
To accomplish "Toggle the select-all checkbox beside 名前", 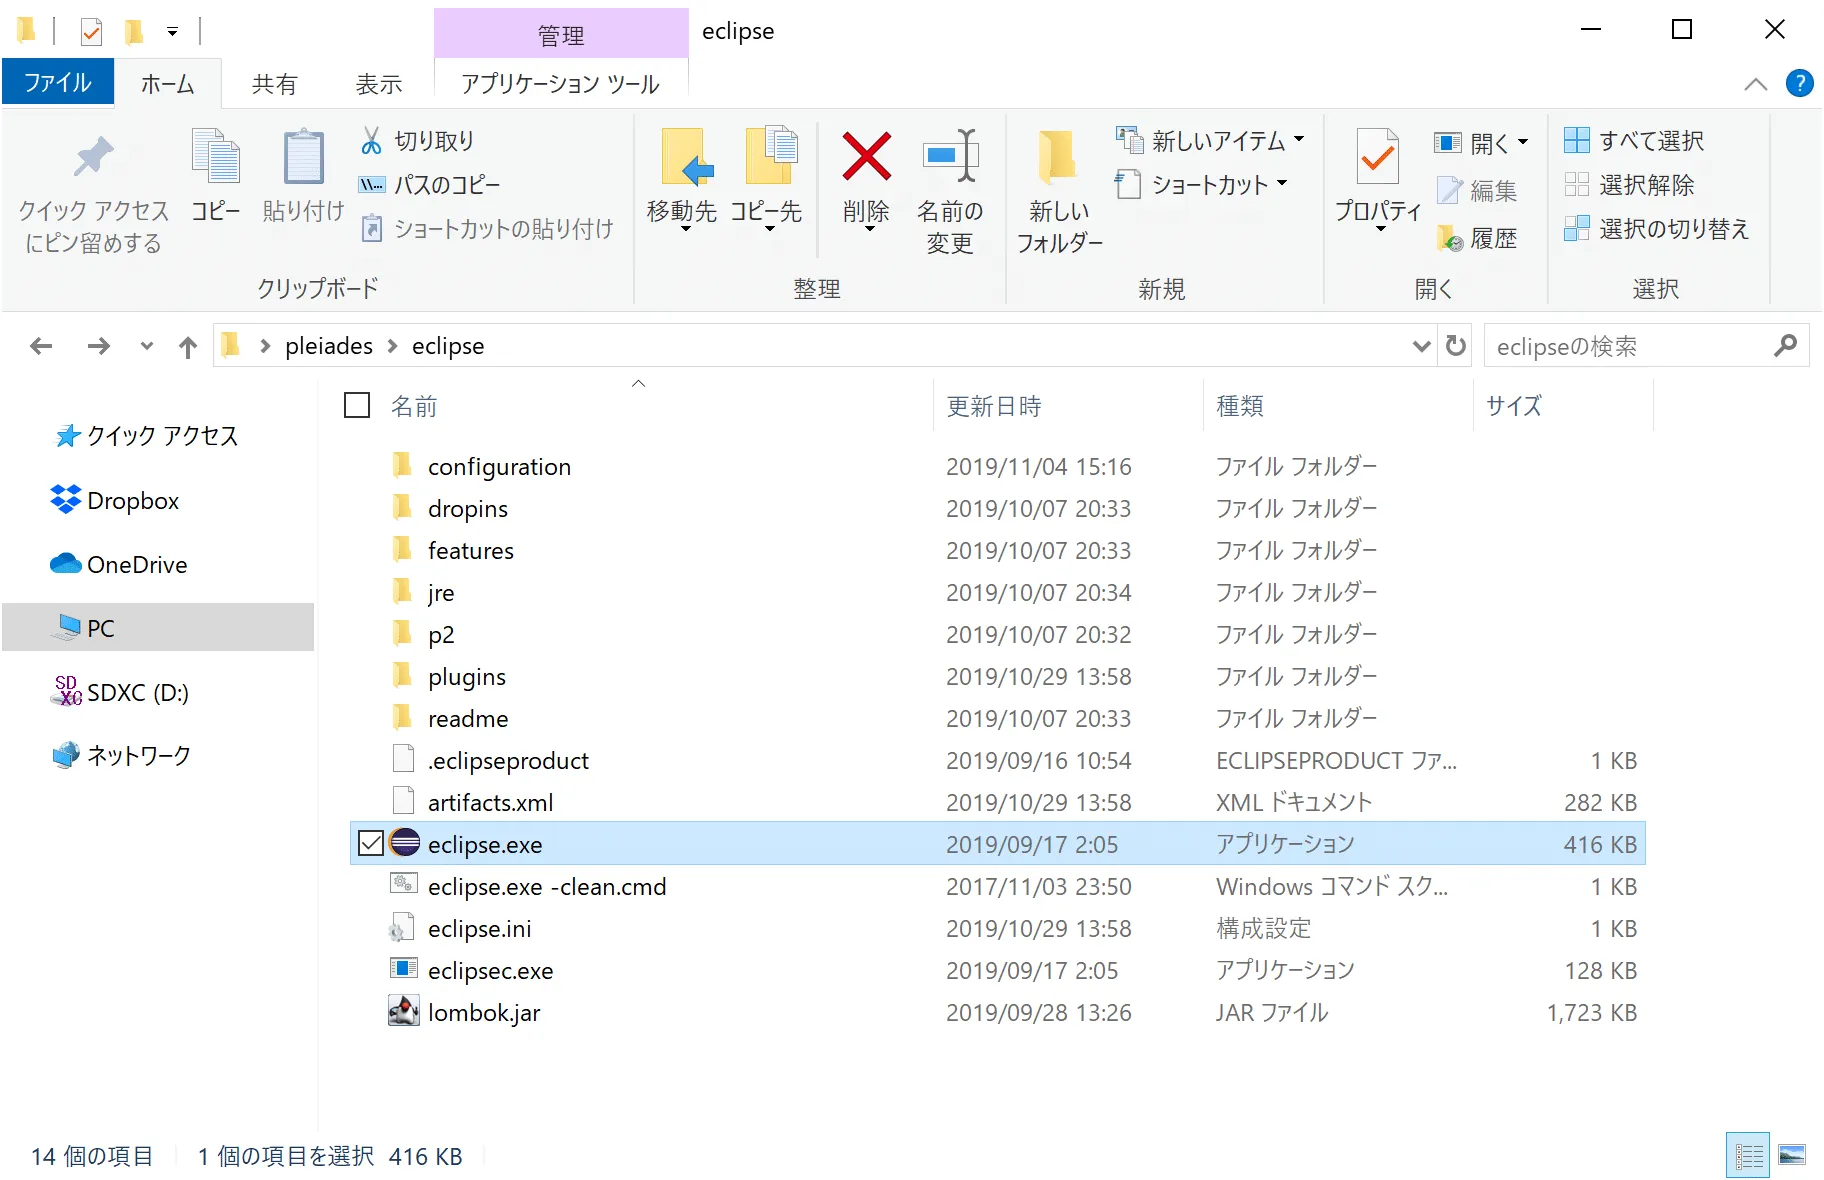I will coord(357,405).
